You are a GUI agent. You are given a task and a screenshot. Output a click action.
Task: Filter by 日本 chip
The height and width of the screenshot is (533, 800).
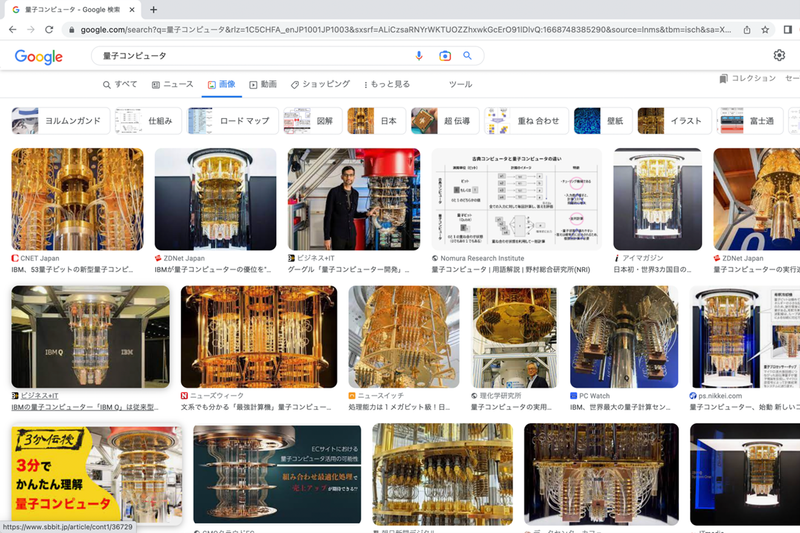tap(377, 121)
